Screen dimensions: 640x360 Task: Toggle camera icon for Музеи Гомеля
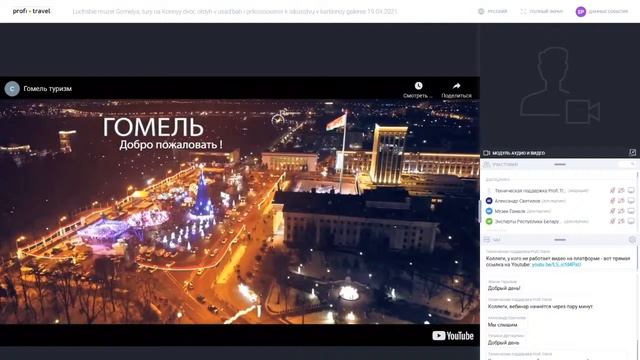point(621,211)
